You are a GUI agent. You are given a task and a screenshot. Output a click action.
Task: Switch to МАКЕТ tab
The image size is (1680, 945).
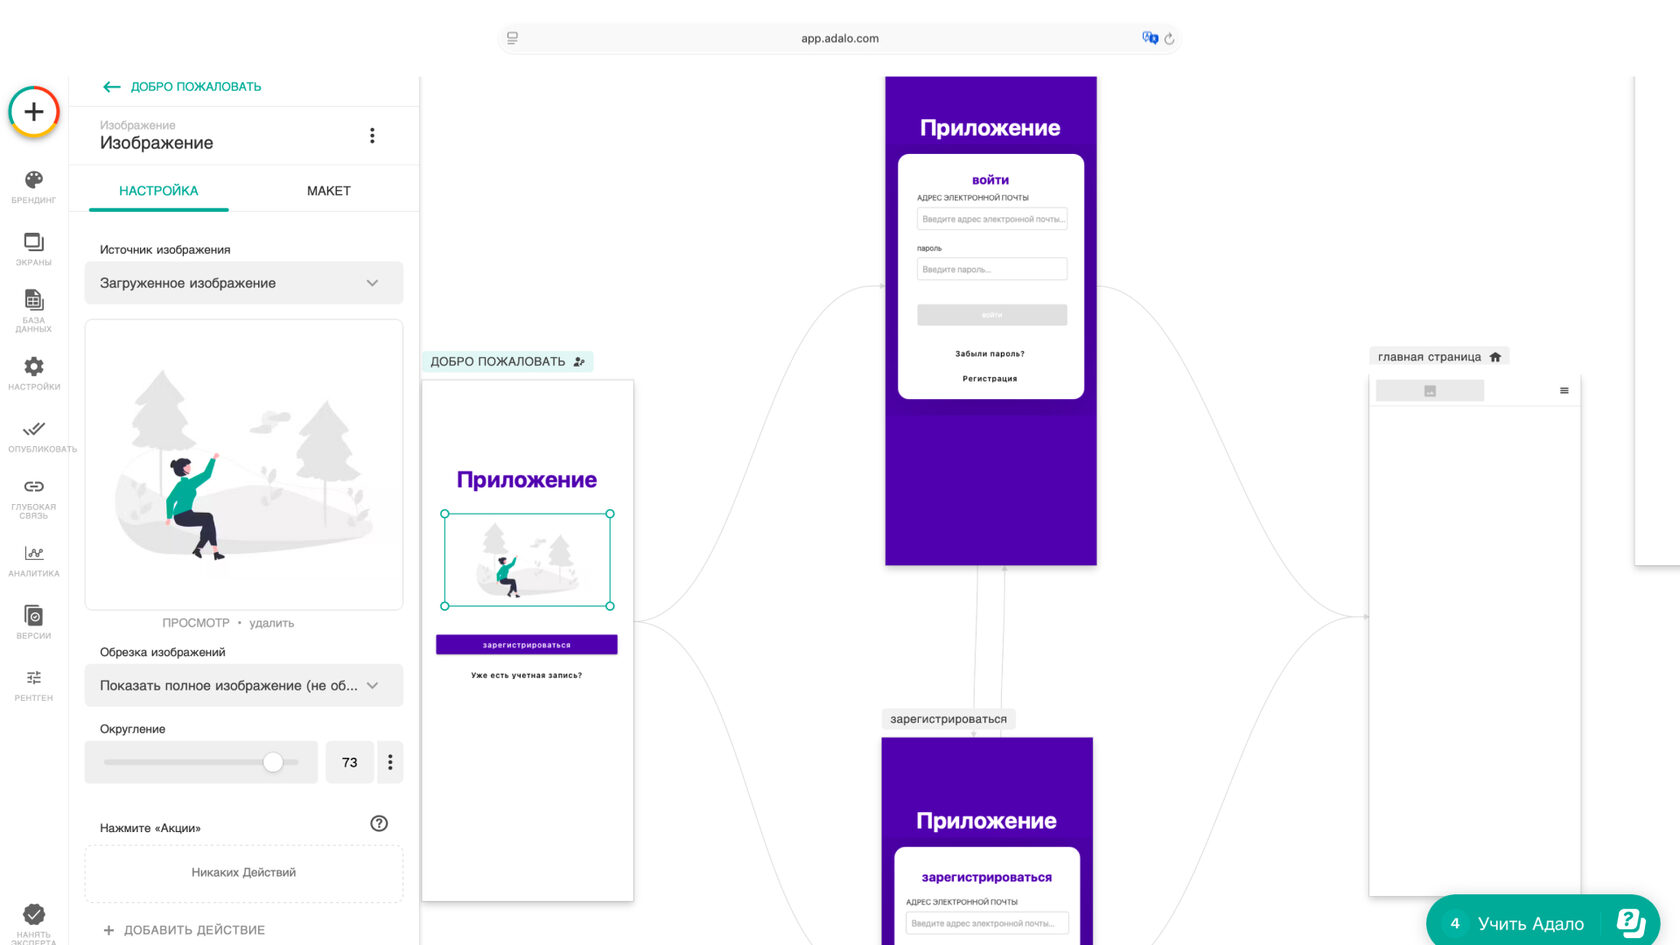329,190
